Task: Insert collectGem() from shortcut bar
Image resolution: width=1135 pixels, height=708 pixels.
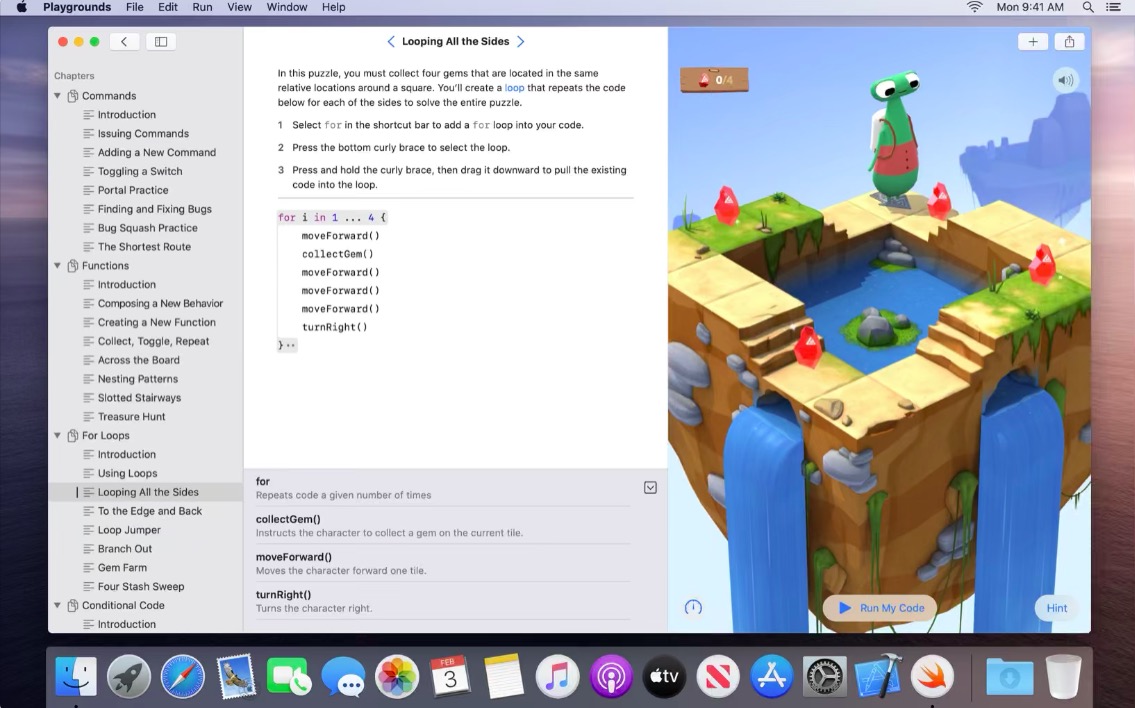Action: pyautogui.click(x=442, y=525)
